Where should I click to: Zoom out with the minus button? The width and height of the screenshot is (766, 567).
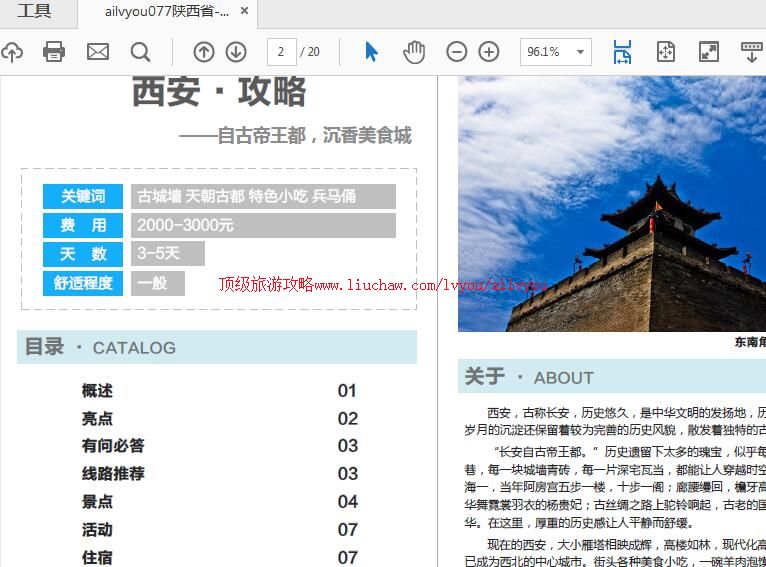click(456, 52)
